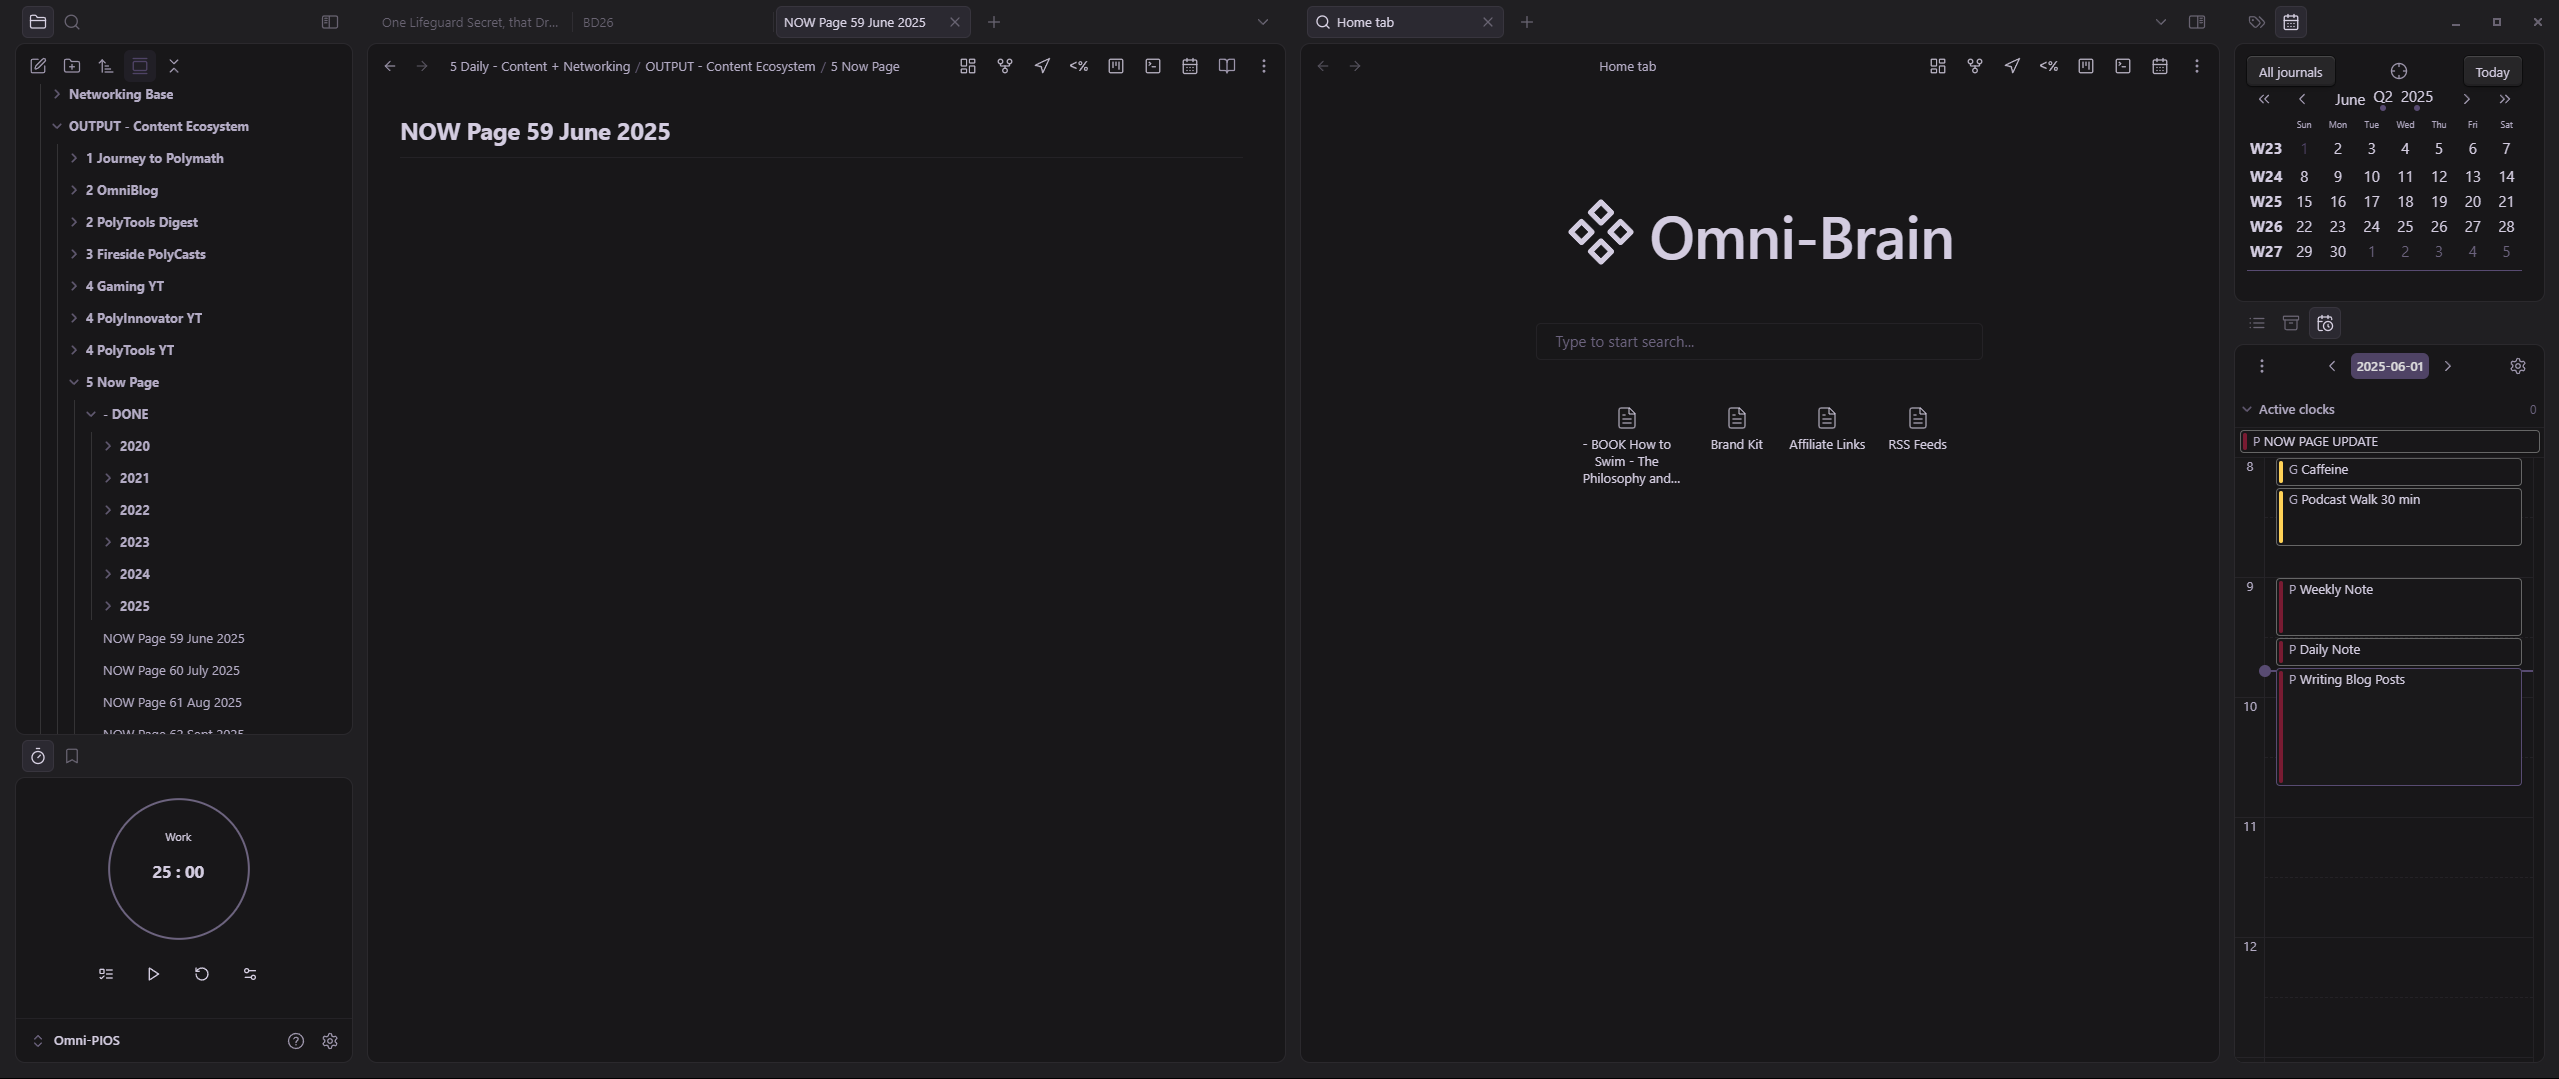The width and height of the screenshot is (2559, 1079).
Task: Toggle the left sidebar collapse button
Action: point(330,22)
